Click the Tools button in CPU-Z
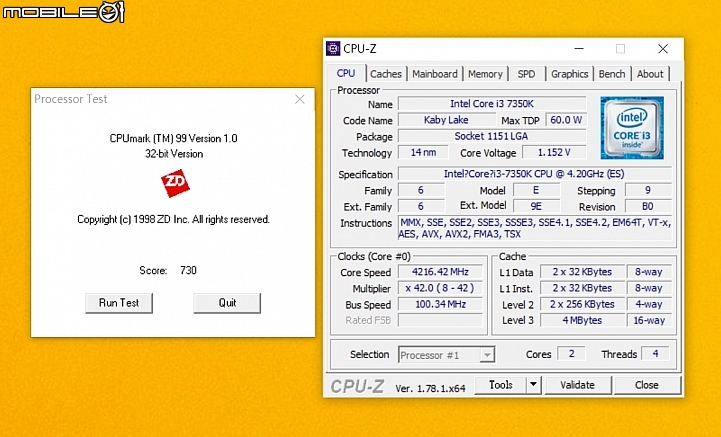Viewport: 721px width, 437px height. [x=500, y=385]
